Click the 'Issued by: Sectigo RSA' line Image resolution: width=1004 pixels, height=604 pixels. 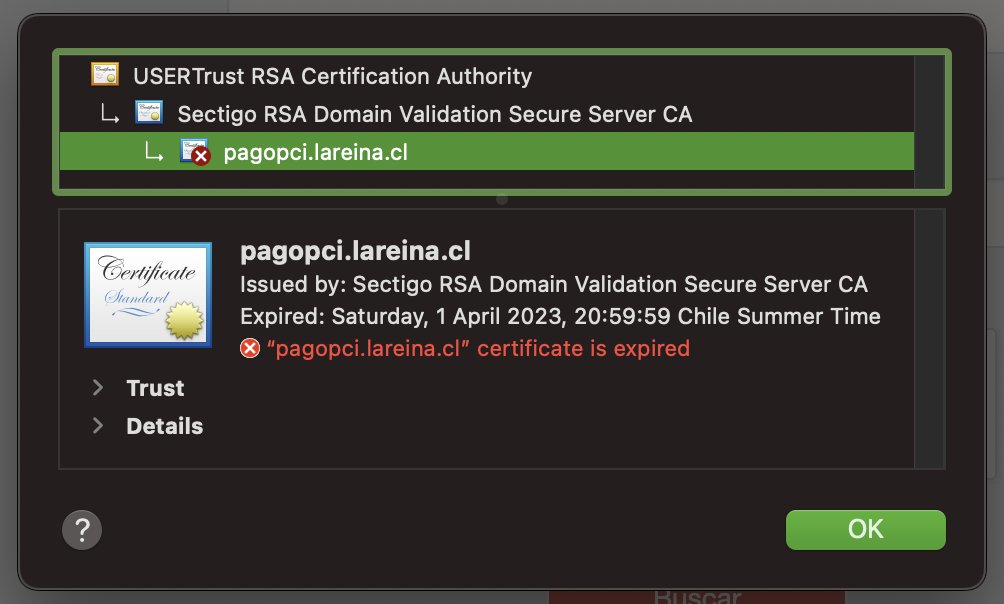pyautogui.click(x=554, y=284)
